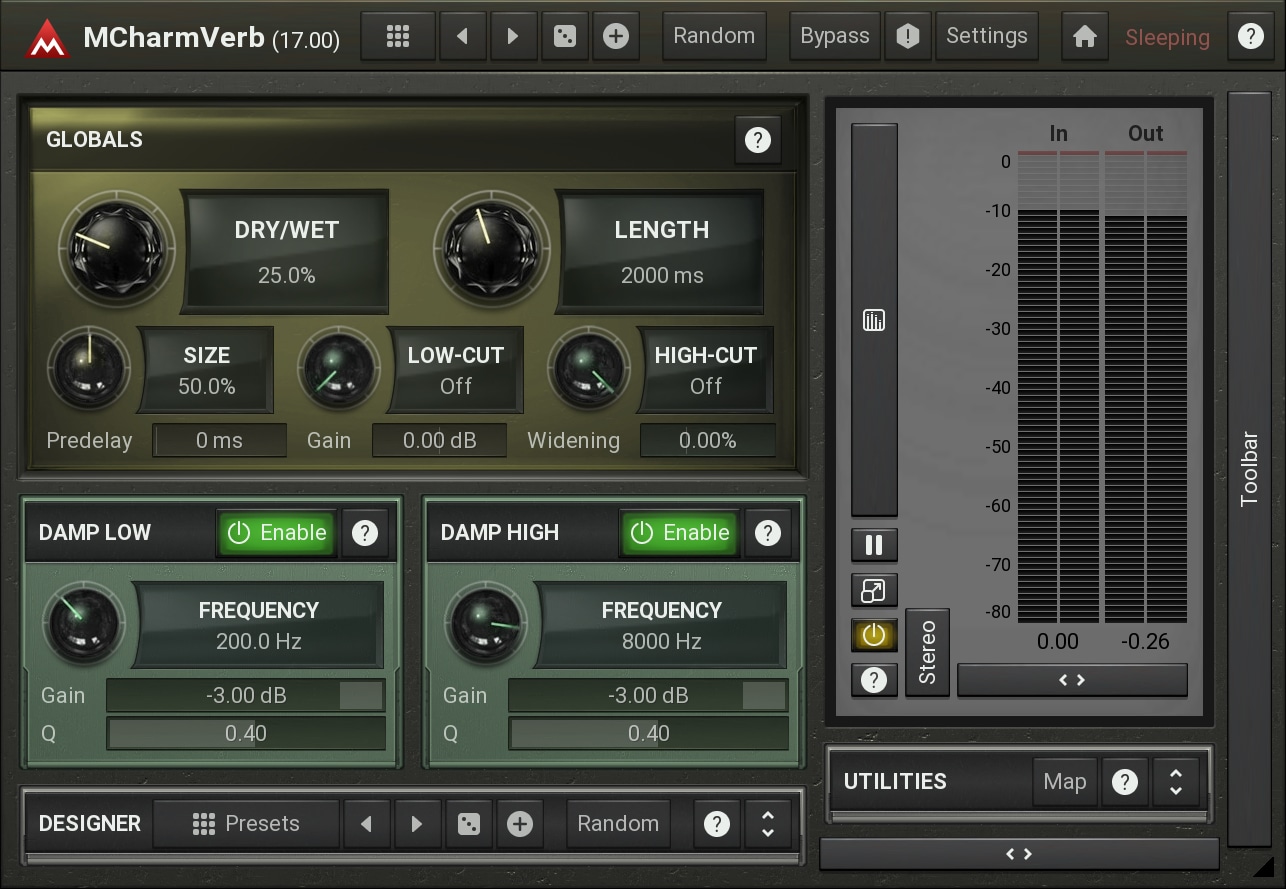Toggle the yellow meter power button
This screenshot has height=889, width=1286.
(x=874, y=635)
